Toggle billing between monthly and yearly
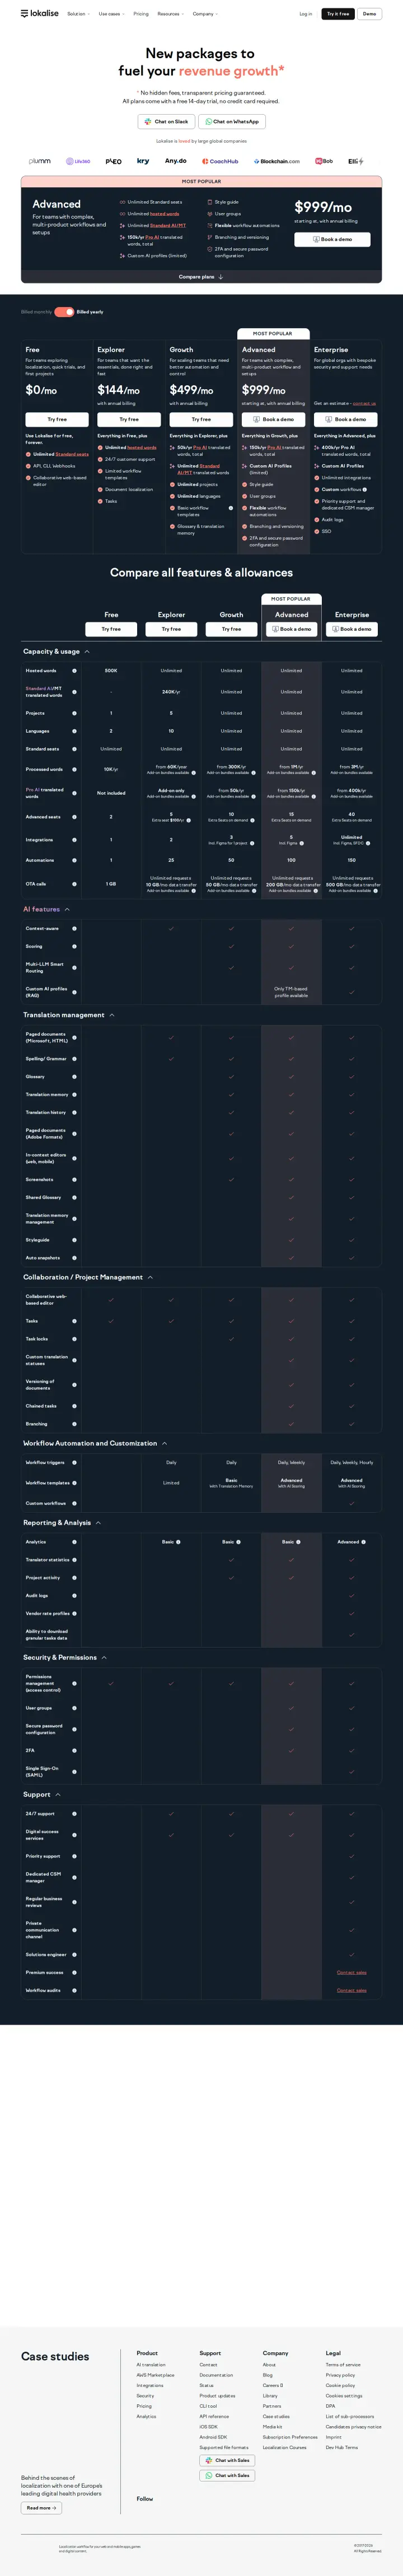 click(64, 312)
